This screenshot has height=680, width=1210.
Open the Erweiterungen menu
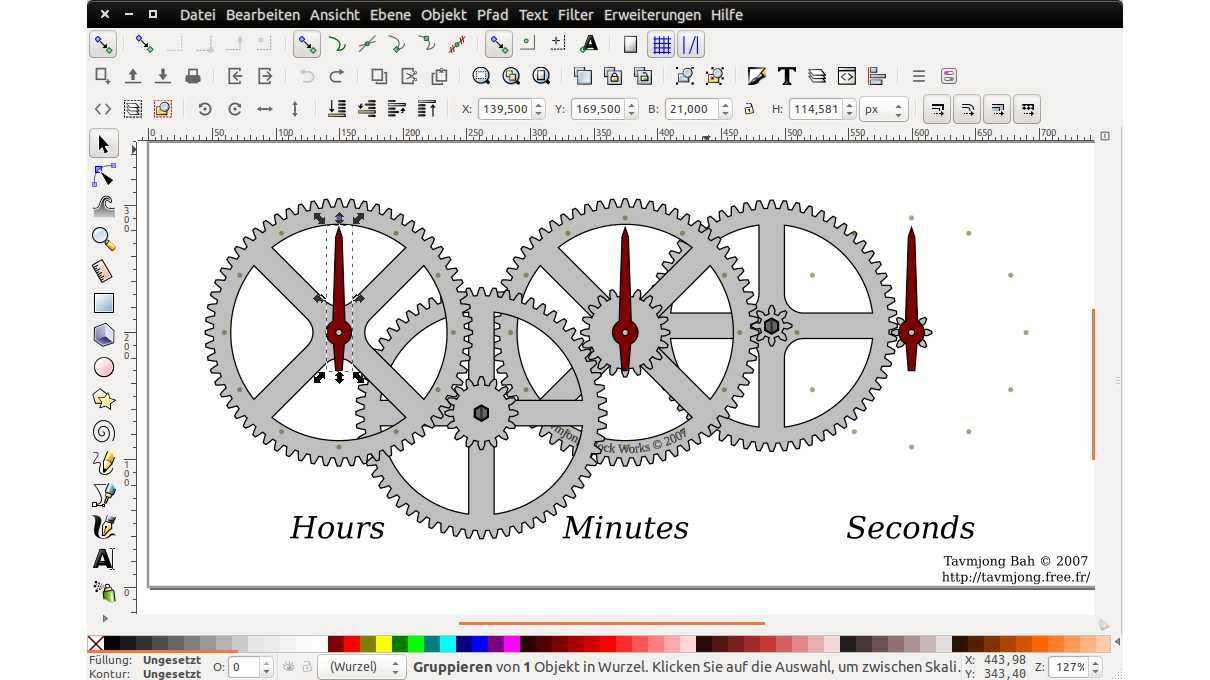pos(652,15)
